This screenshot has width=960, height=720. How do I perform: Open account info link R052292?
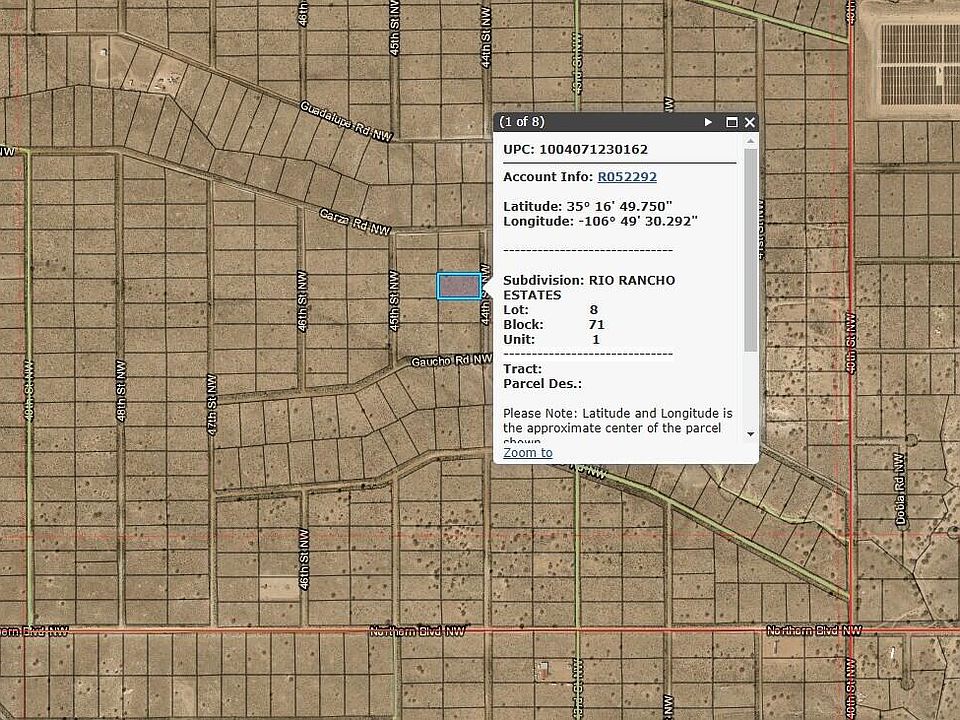(x=627, y=177)
